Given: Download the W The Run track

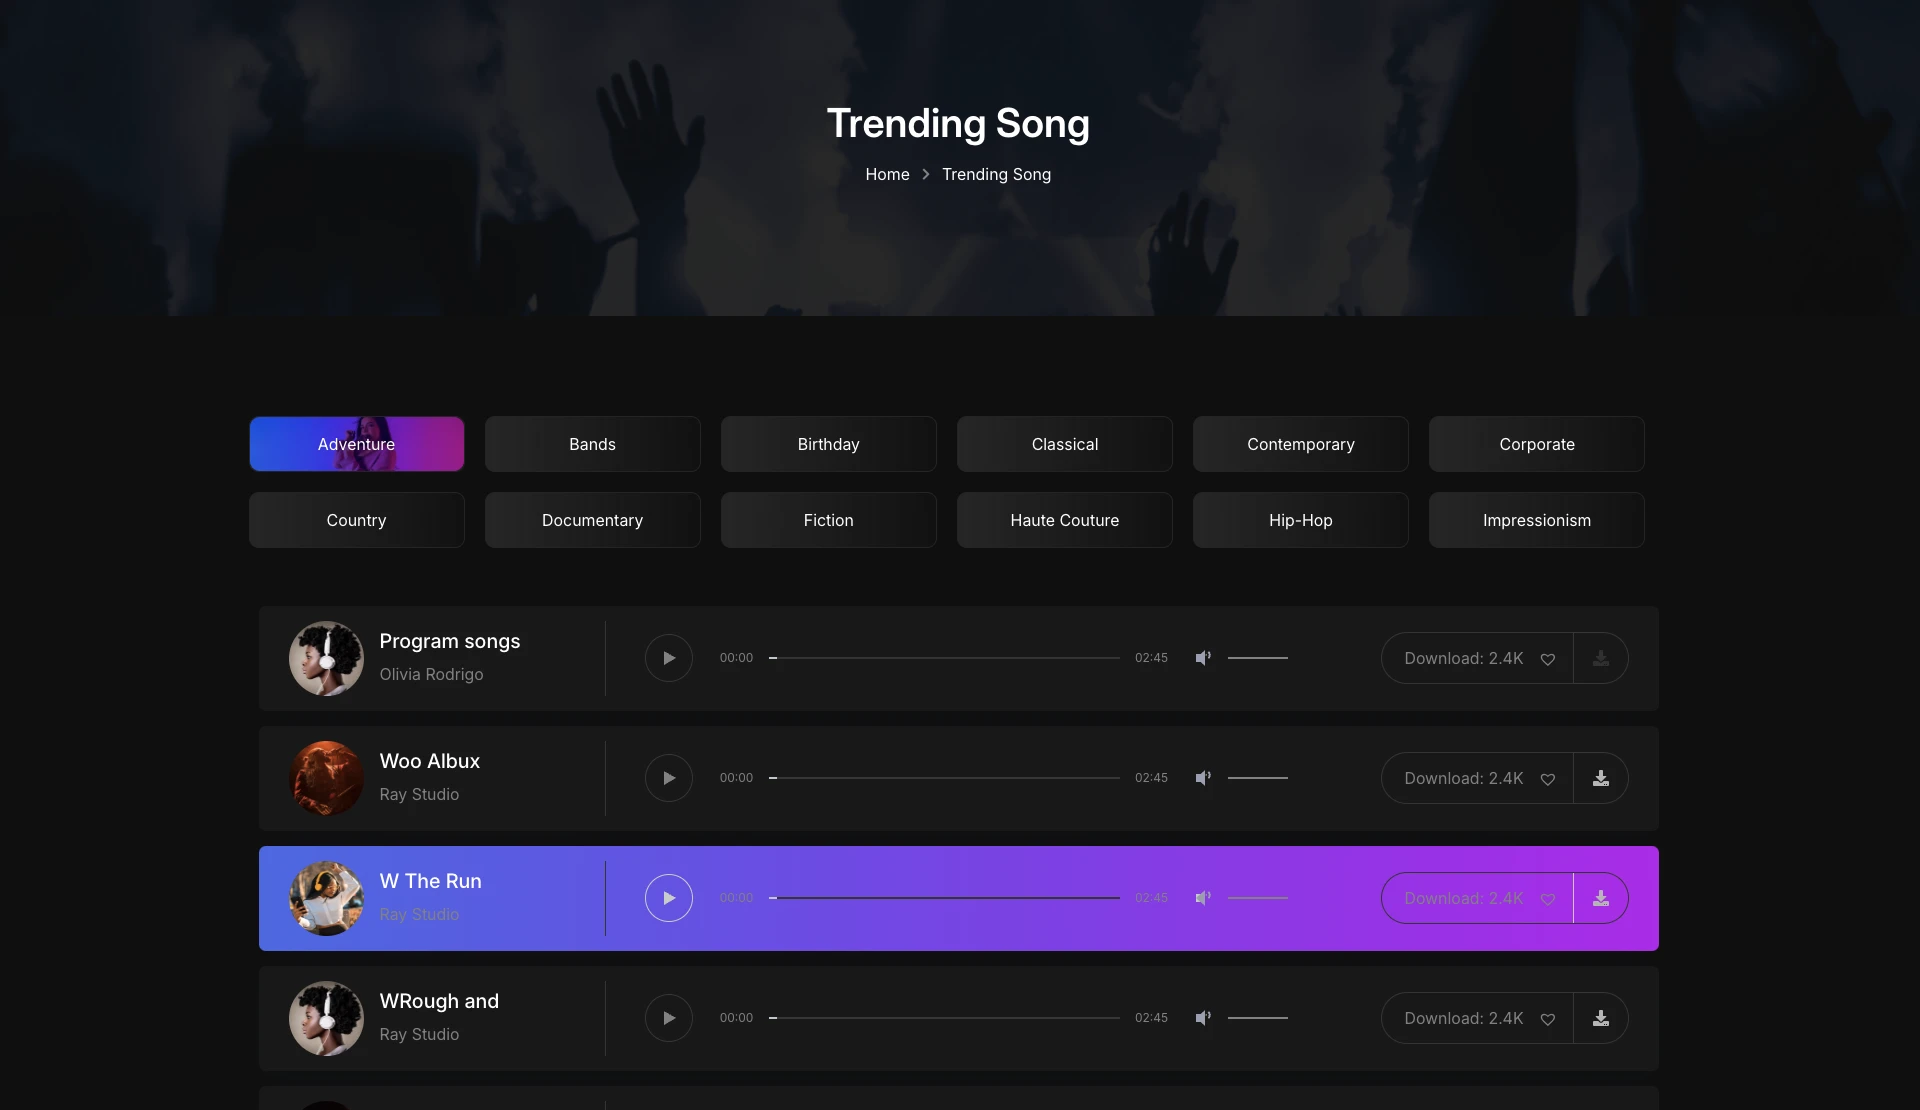Looking at the screenshot, I should 1601,898.
